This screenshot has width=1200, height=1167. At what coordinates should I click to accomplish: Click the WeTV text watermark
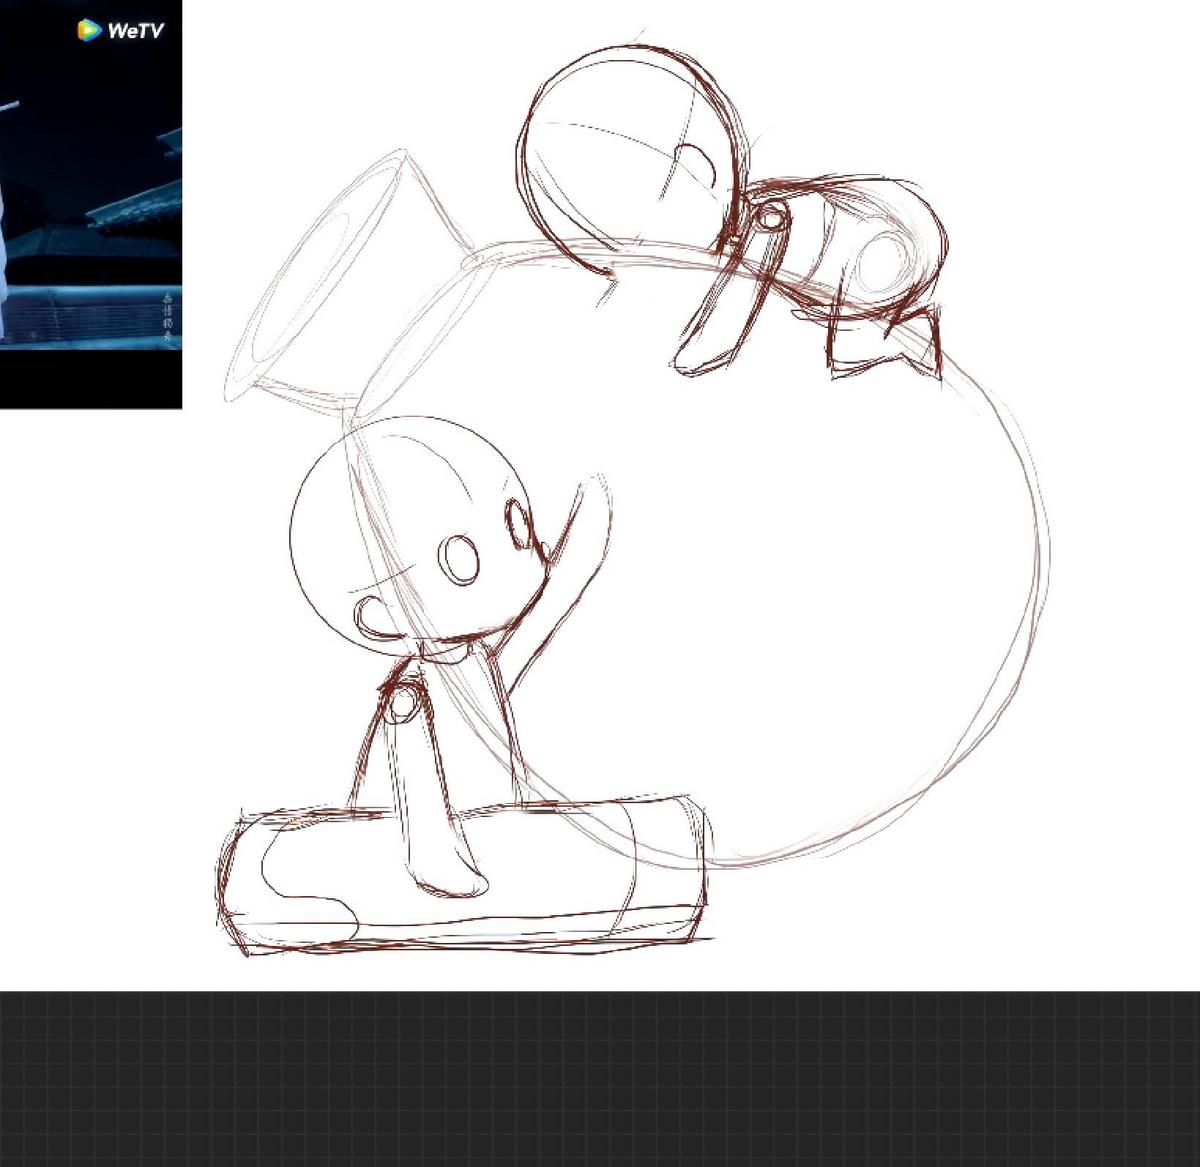[x=135, y=31]
